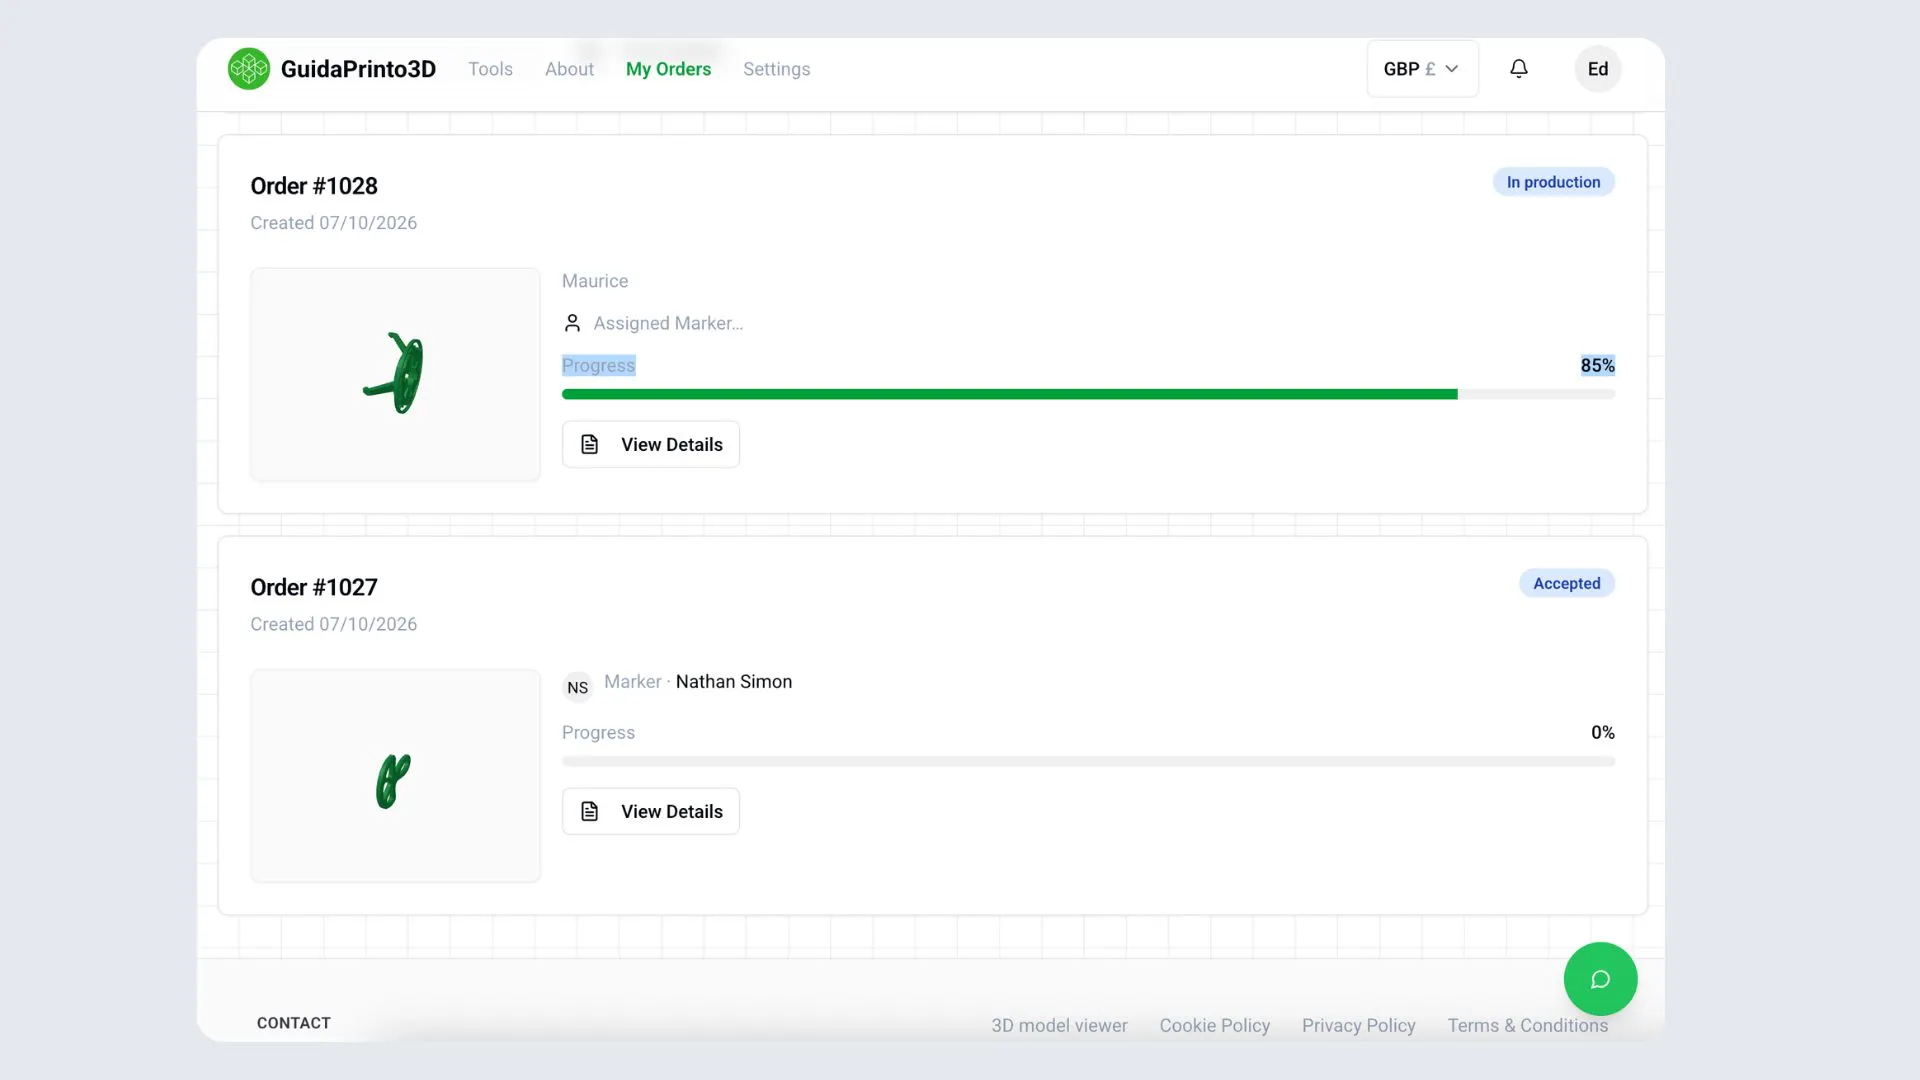Open the About page
Viewport: 1920px width, 1080px height.
[569, 69]
